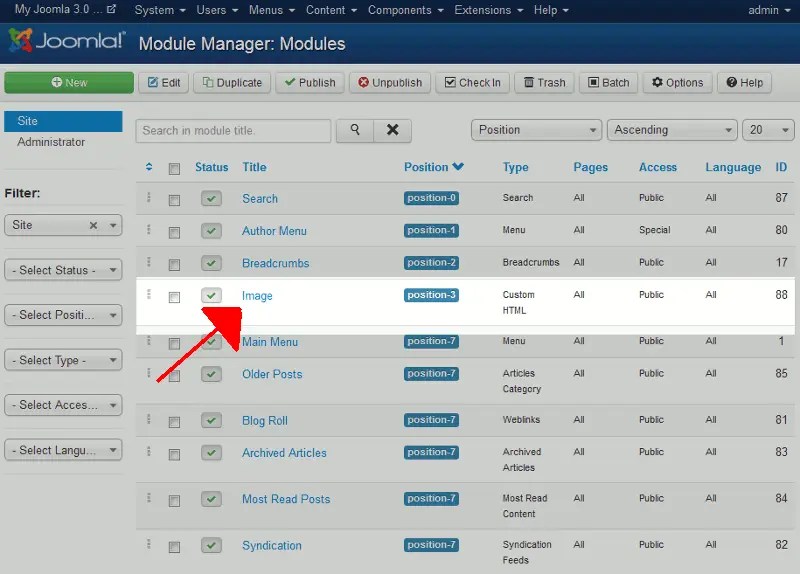Image resolution: width=800 pixels, height=574 pixels.
Task: Toggle published status of Blog Roll
Action: tap(211, 420)
